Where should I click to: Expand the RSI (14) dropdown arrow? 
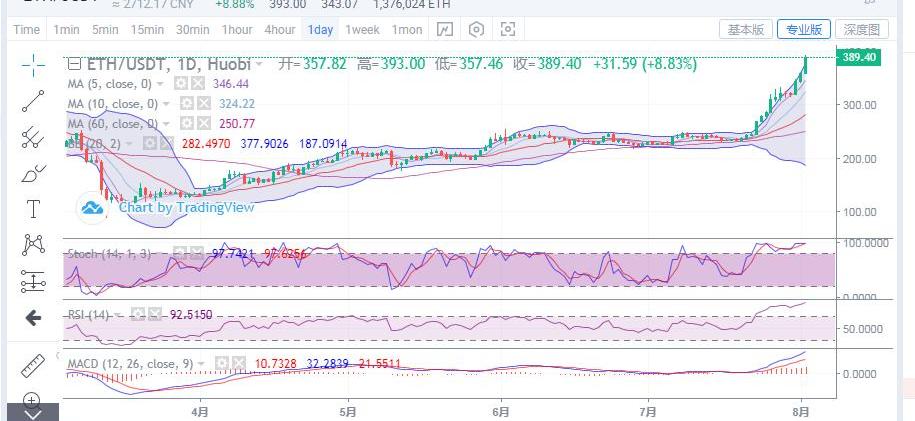[x=118, y=315]
